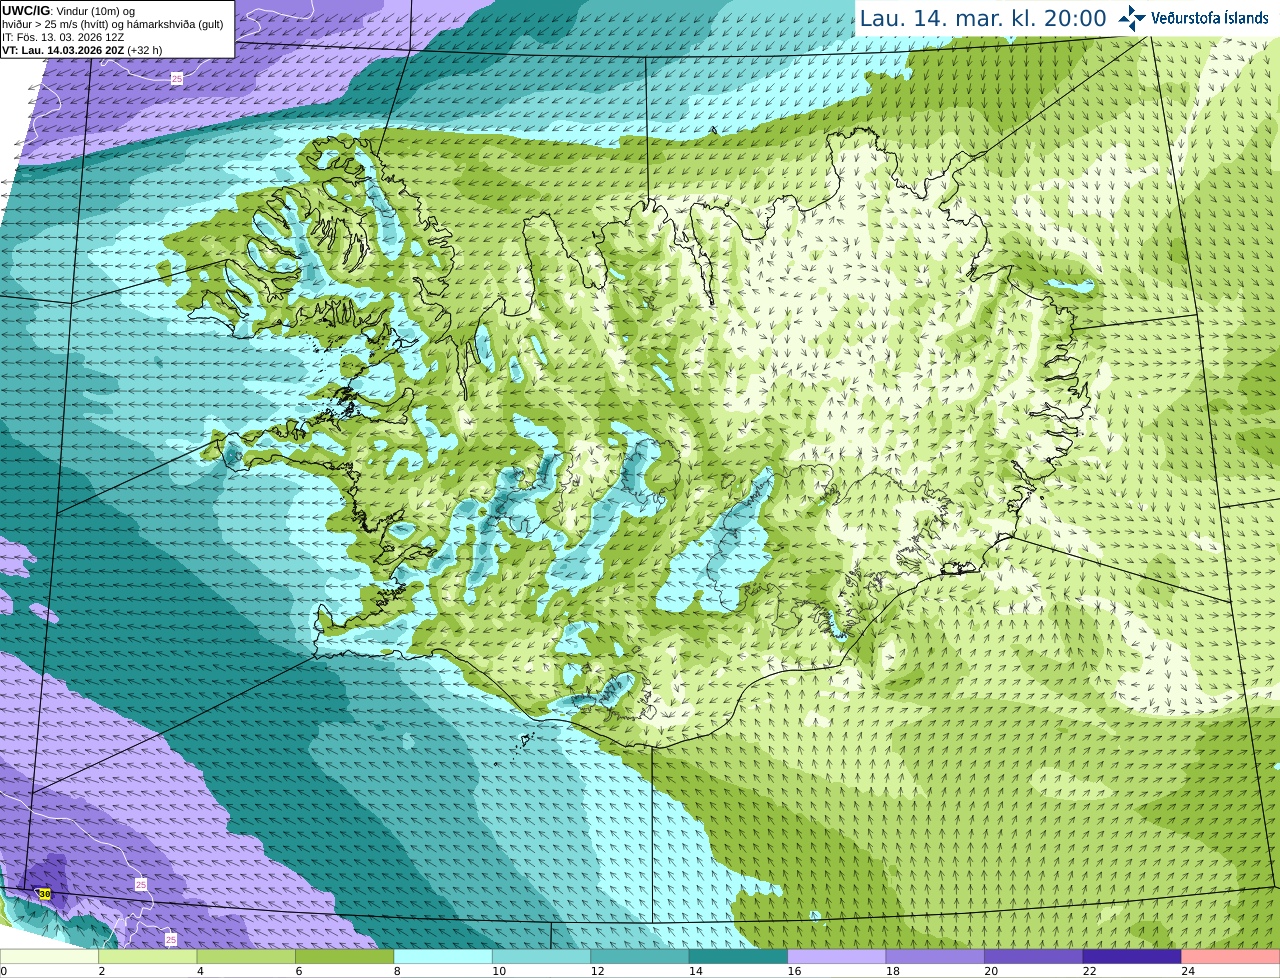
Task: Select the pink legend swatch above 24
Action: coord(1231,957)
